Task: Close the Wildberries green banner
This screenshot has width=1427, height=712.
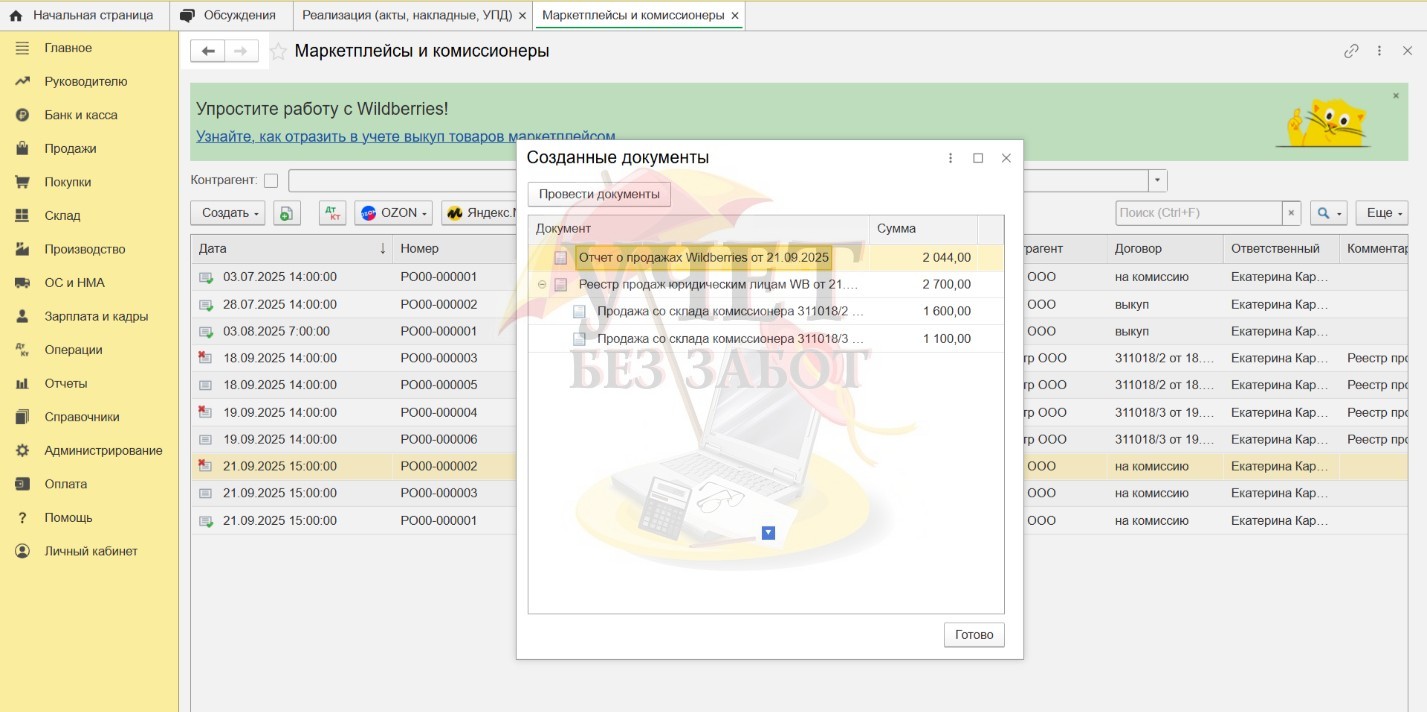Action: click(1396, 96)
